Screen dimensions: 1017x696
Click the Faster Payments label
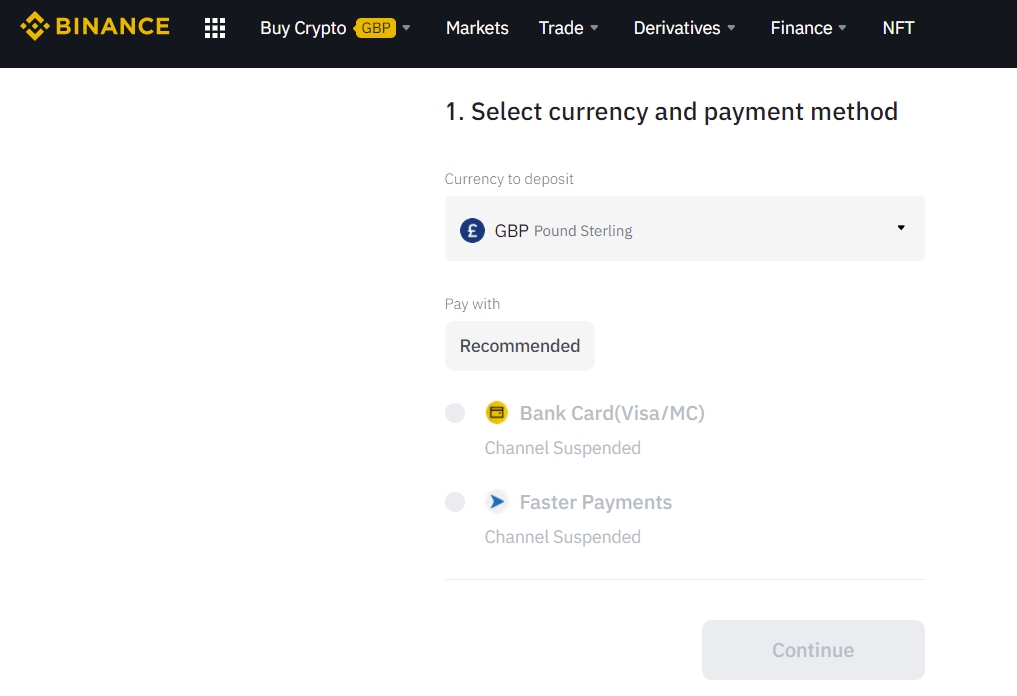click(595, 502)
